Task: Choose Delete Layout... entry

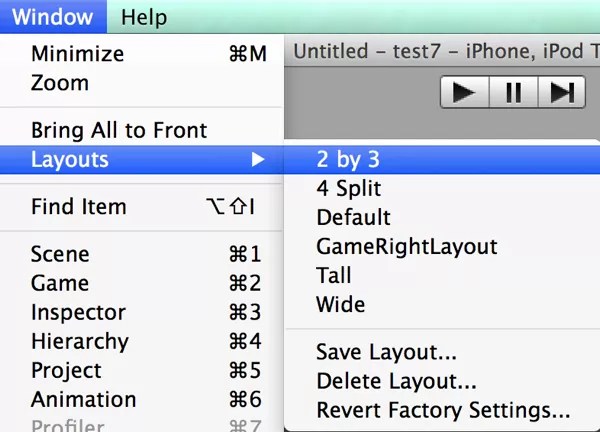Action: click(396, 381)
